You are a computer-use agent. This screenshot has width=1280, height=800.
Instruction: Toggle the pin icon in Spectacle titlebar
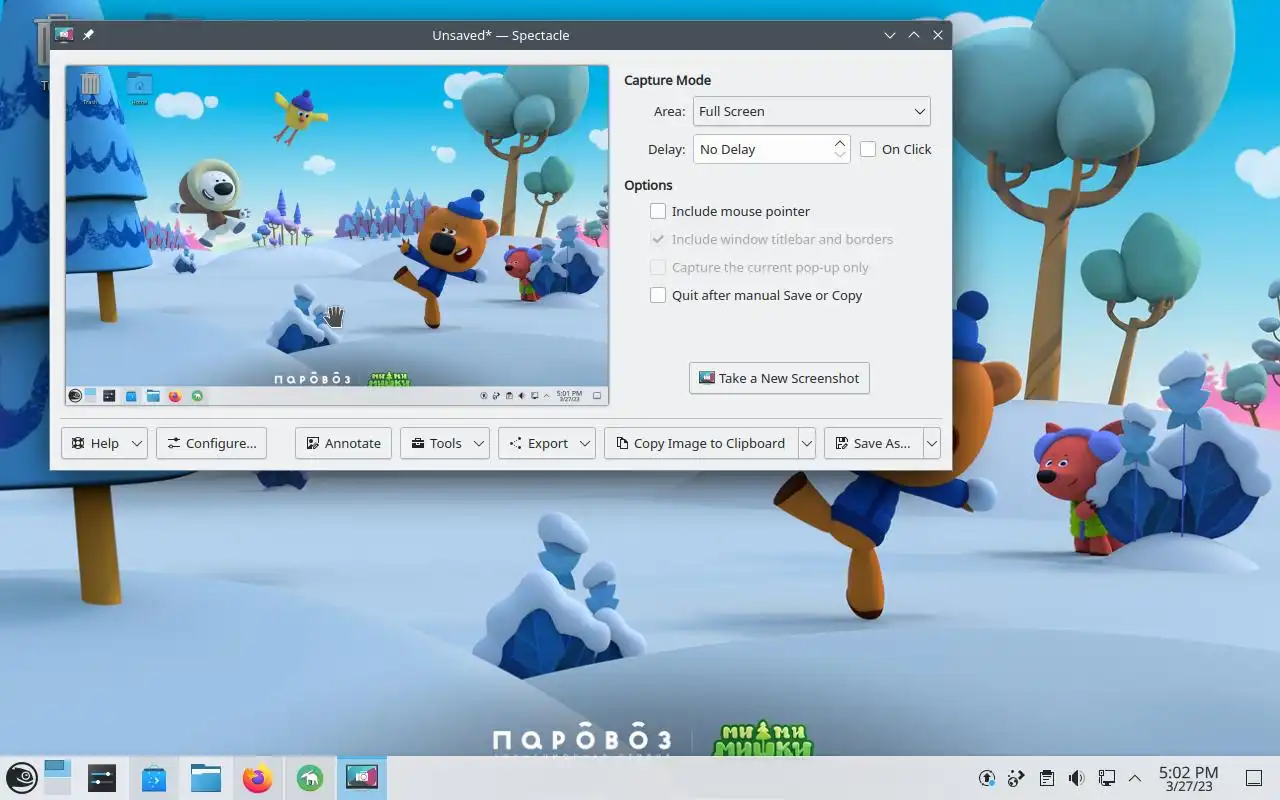click(88, 35)
